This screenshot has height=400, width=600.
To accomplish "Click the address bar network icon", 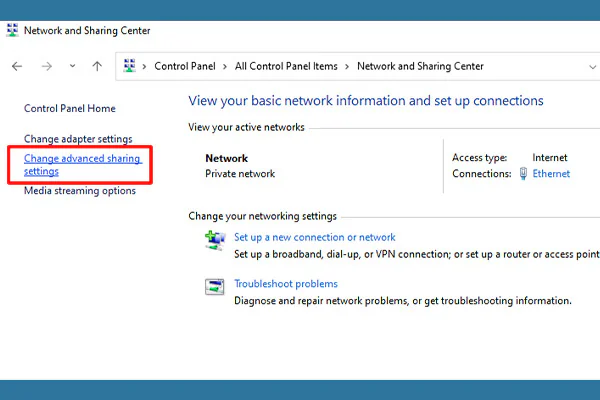I will 129,66.
